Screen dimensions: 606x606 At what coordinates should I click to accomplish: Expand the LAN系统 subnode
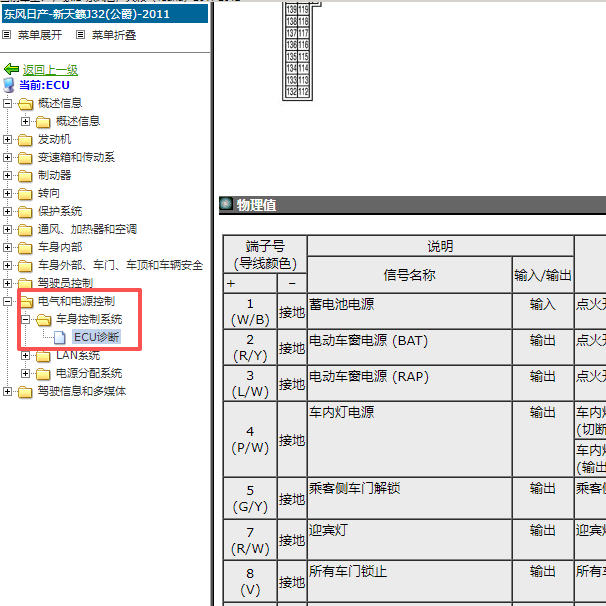pyautogui.click(x=25, y=355)
